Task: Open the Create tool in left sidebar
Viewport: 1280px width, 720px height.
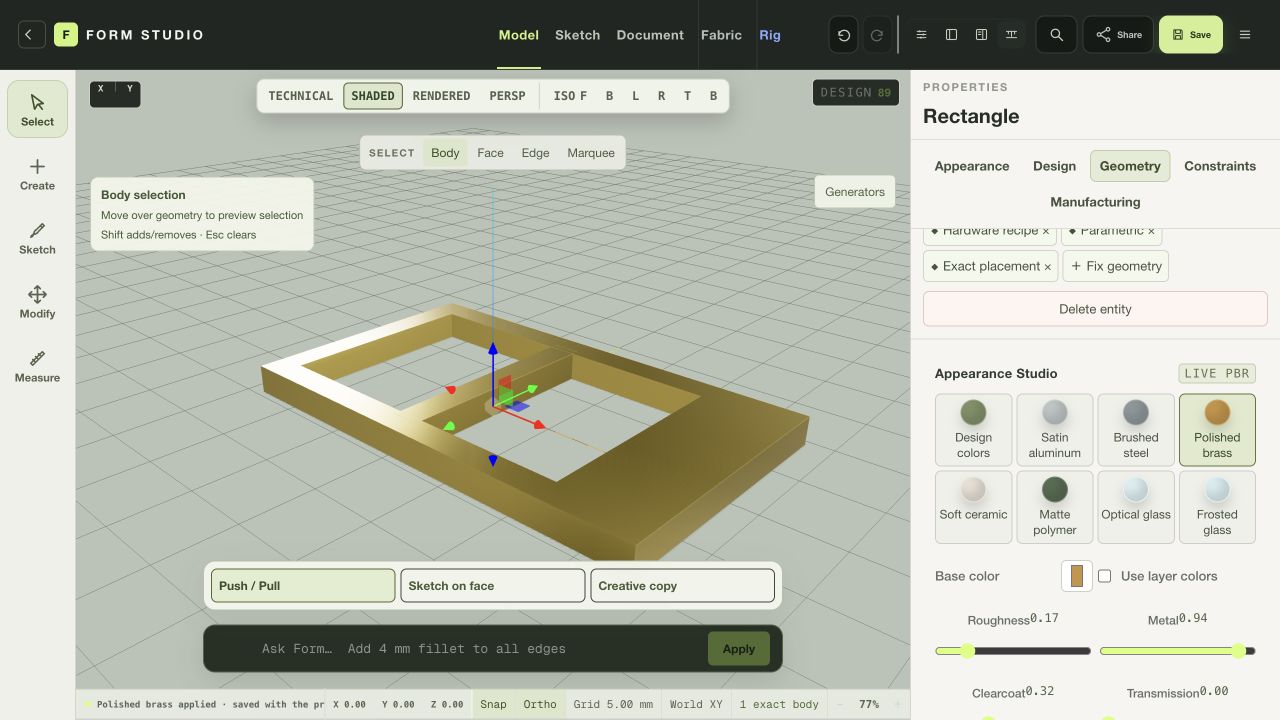Action: 38,174
